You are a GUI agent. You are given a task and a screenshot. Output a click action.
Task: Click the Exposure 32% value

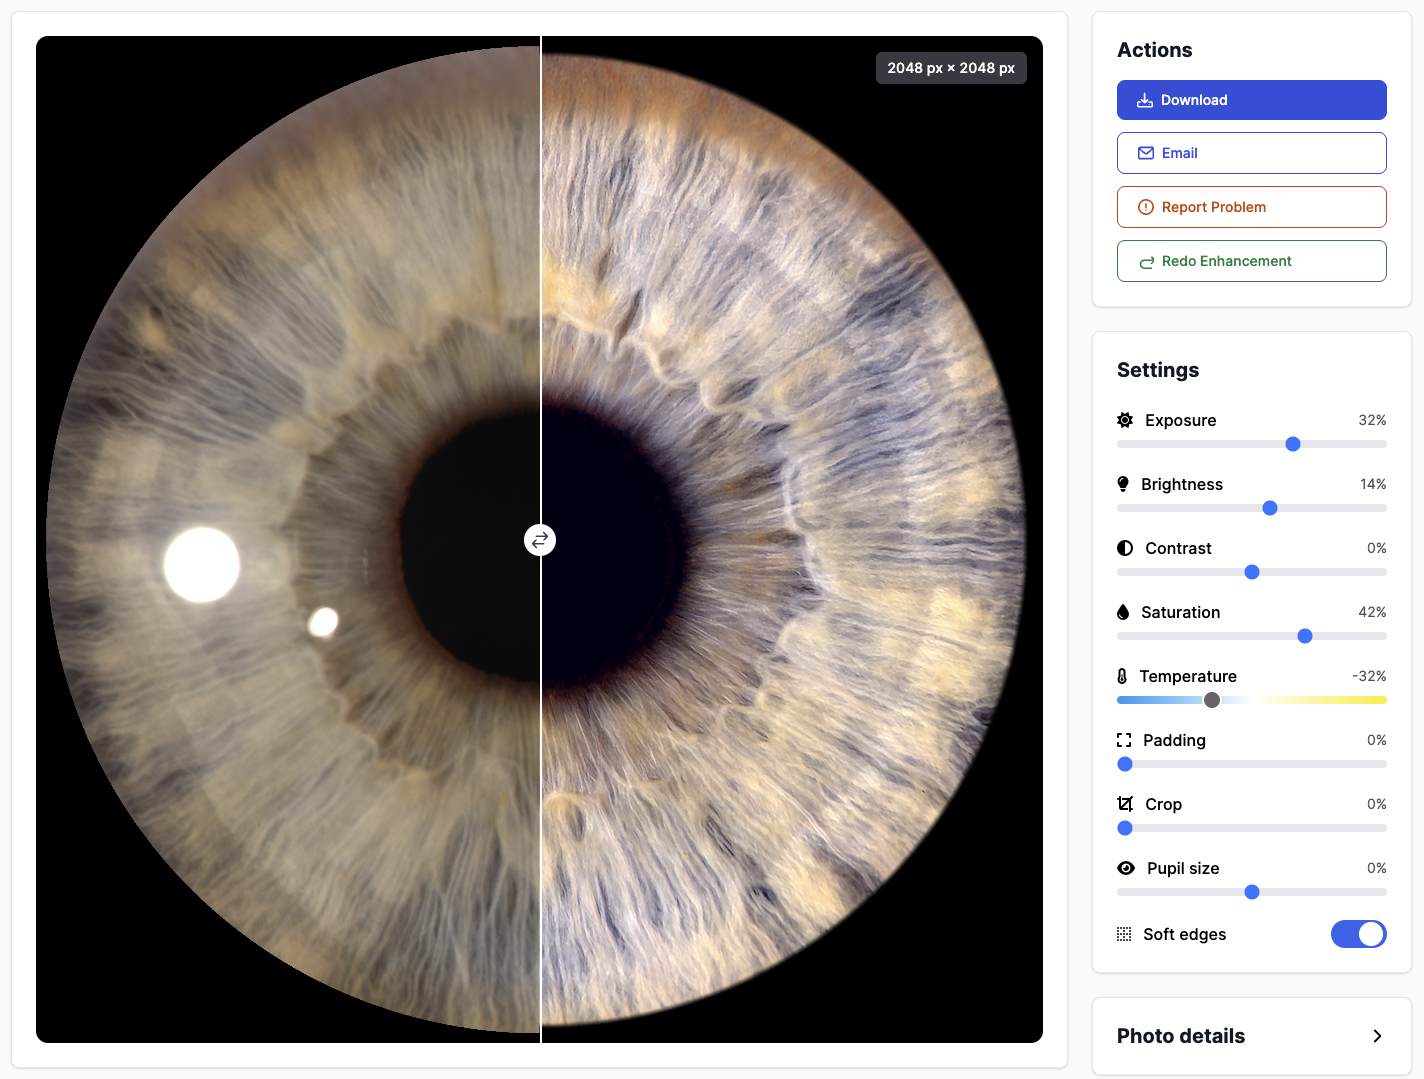coord(1372,420)
